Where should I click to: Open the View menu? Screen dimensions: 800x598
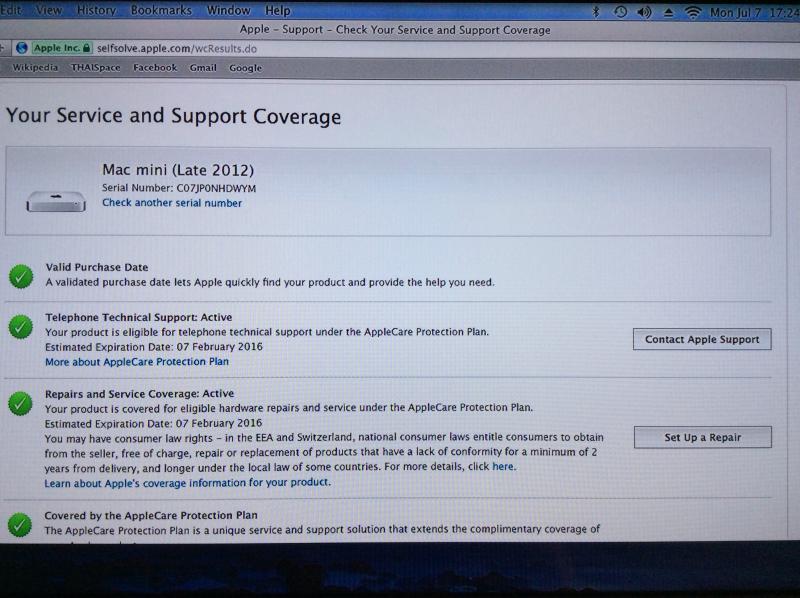tap(48, 10)
